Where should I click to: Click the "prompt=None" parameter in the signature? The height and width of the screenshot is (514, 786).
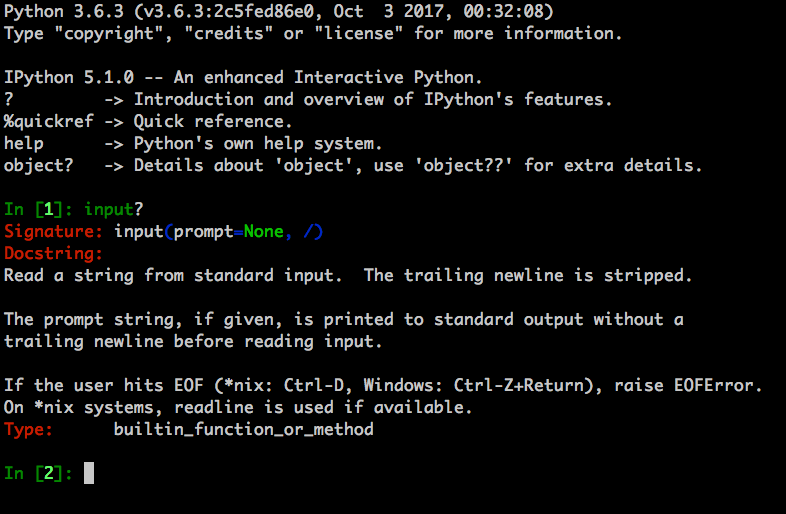[x=228, y=231]
